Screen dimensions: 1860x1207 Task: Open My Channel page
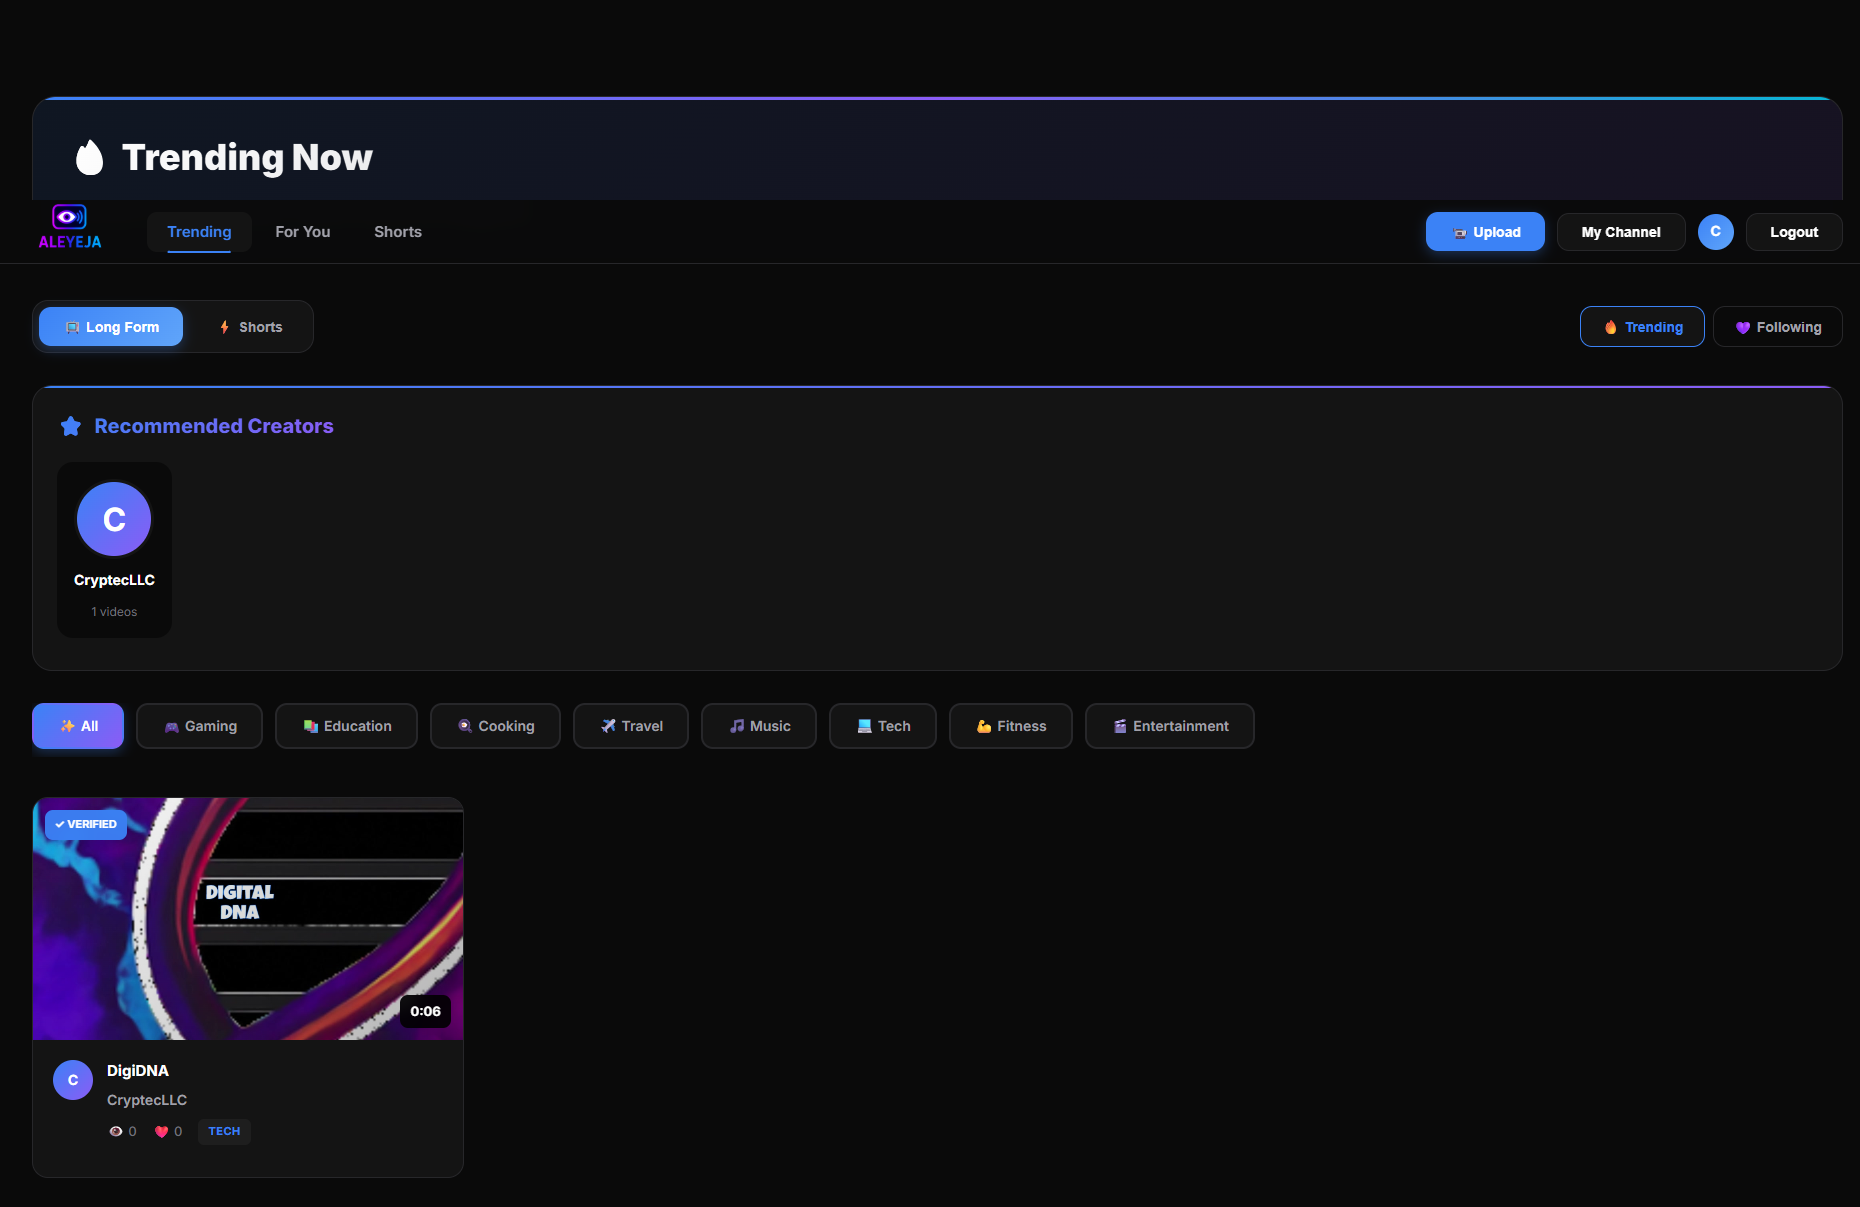1620,232
